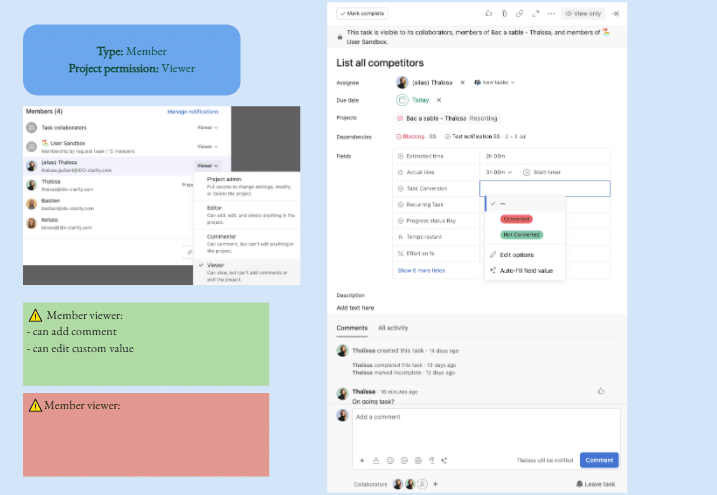Switch to the All activity tab
This screenshot has width=717, height=495.
tap(392, 327)
